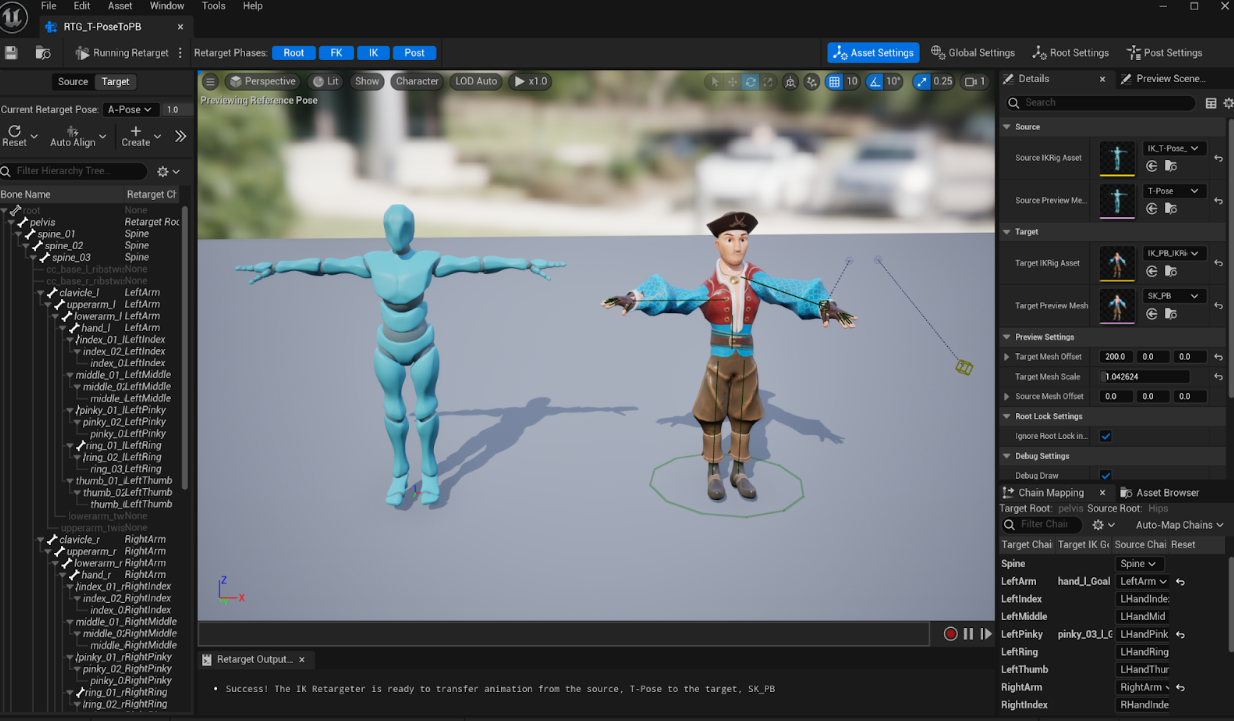This screenshot has width=1234, height=721.
Task: Click the Browse to asset icon
Action: tap(43, 53)
